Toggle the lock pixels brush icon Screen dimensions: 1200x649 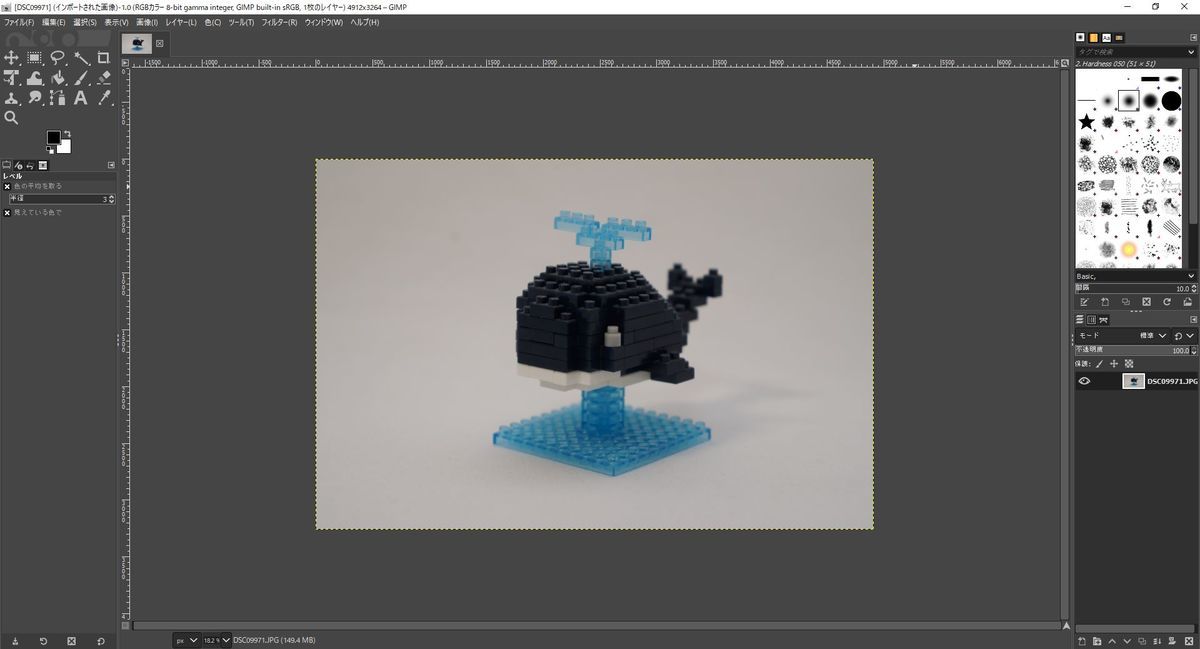click(x=1100, y=364)
